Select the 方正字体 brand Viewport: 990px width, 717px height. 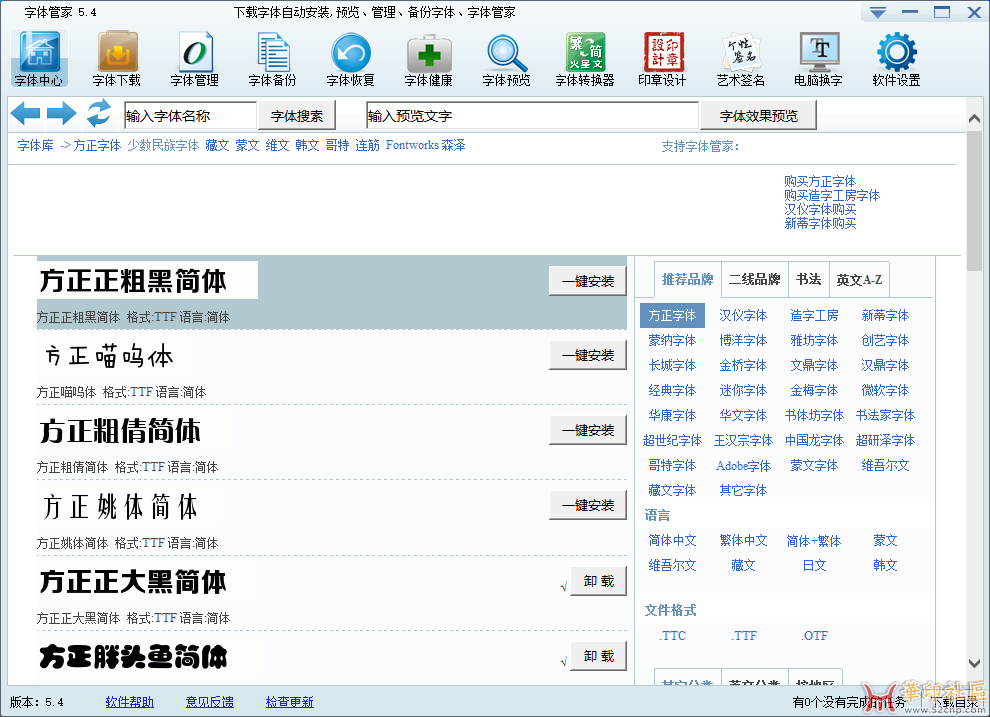672,315
